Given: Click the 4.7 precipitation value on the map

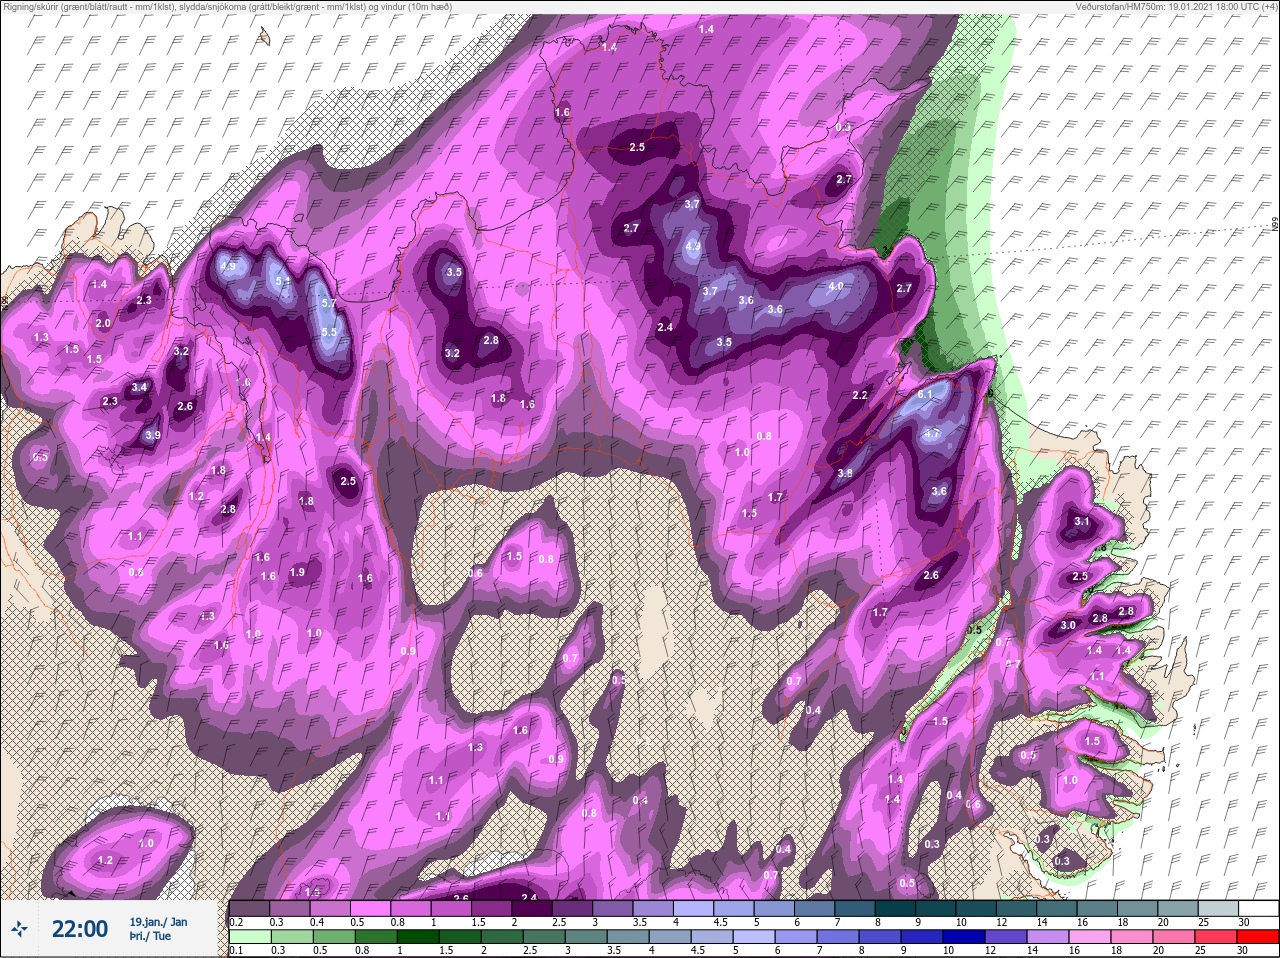Looking at the screenshot, I should coord(932,434).
